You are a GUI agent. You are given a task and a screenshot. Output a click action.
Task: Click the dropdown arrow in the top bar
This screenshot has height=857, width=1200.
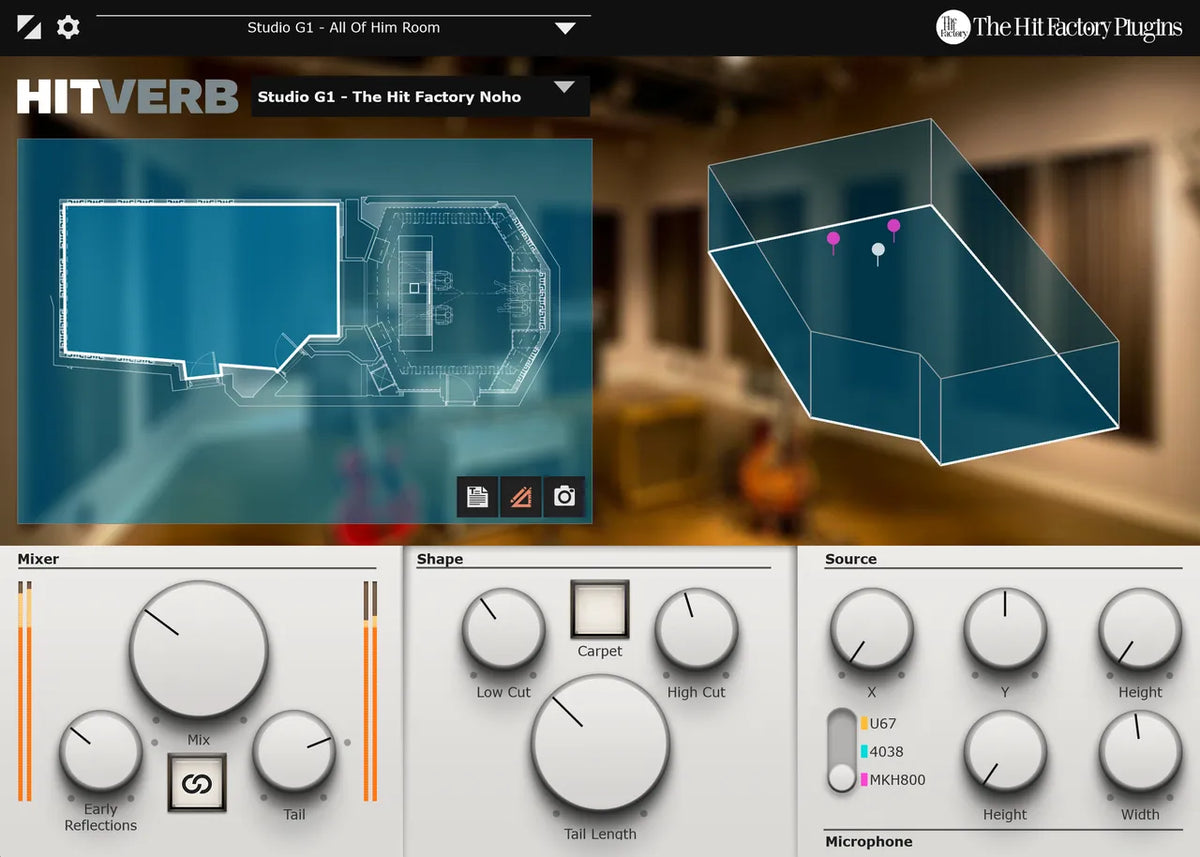pyautogui.click(x=566, y=28)
